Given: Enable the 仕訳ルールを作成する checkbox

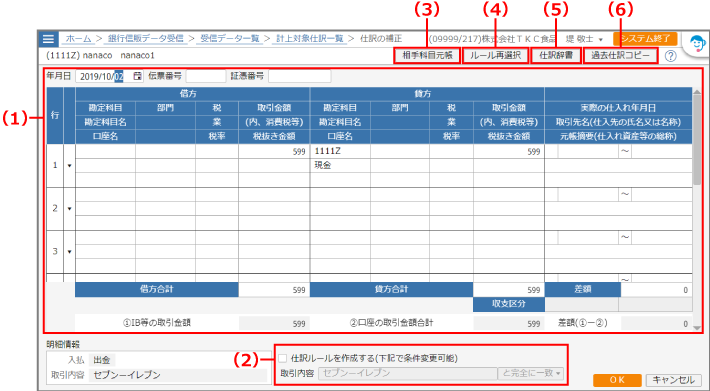Looking at the screenshot, I should click(x=283, y=358).
